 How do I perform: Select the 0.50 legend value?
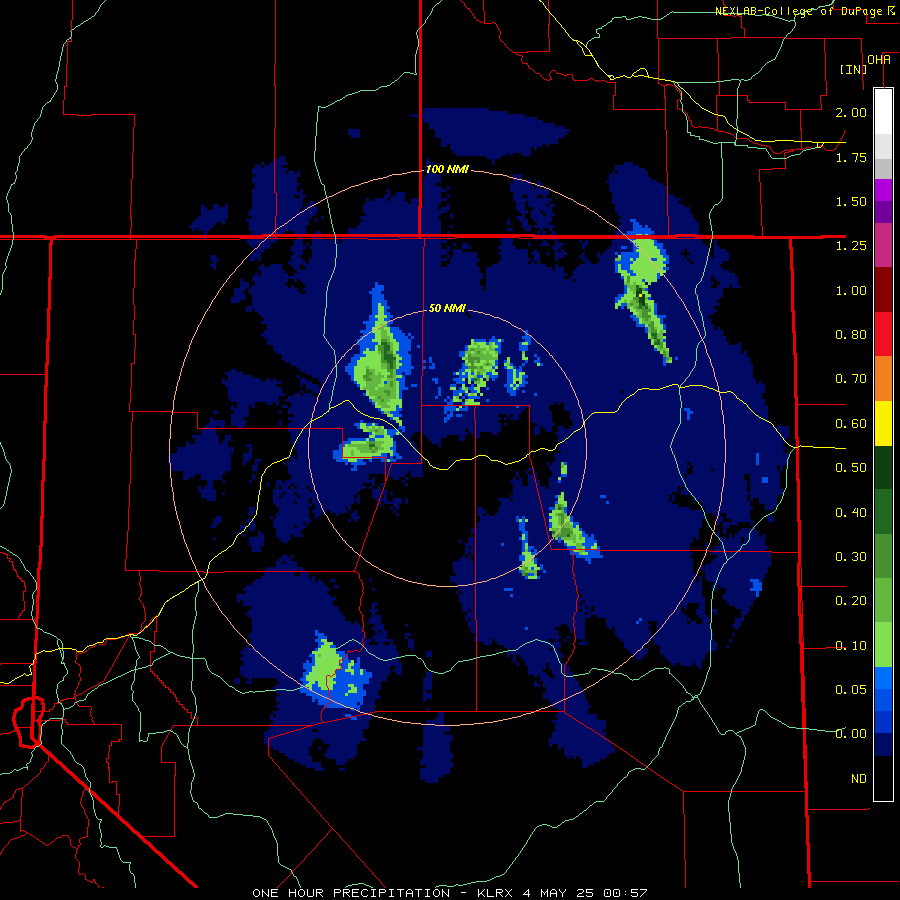(851, 468)
